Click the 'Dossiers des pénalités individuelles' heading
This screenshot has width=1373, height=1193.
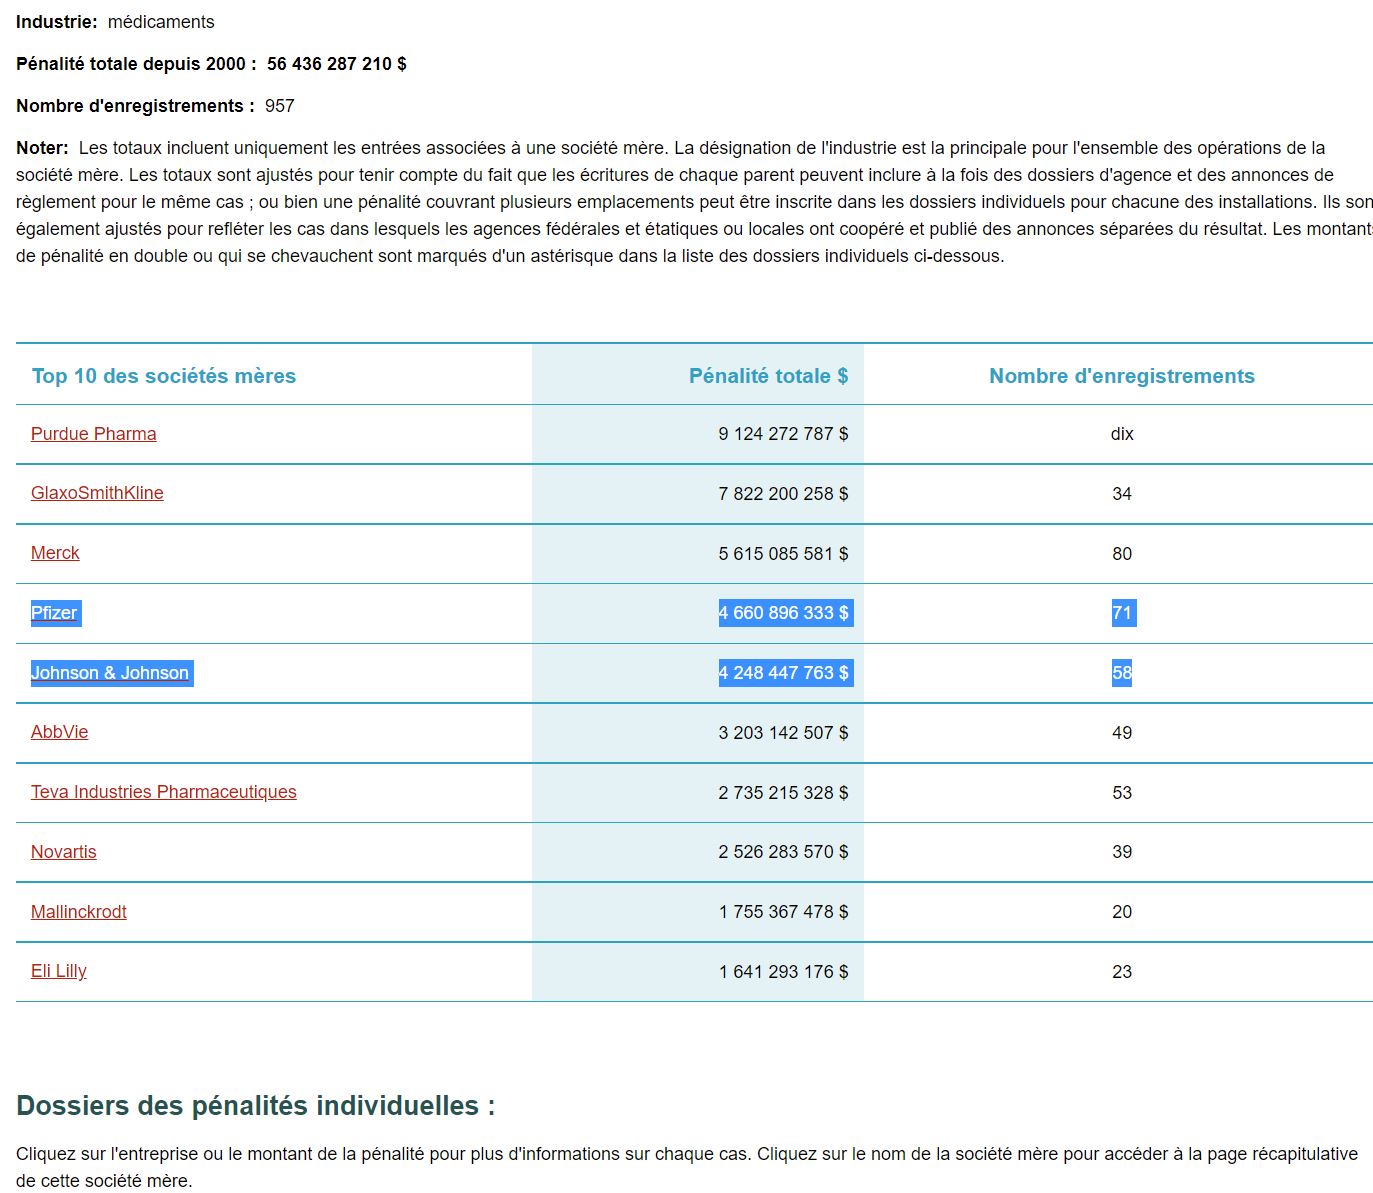[256, 1105]
